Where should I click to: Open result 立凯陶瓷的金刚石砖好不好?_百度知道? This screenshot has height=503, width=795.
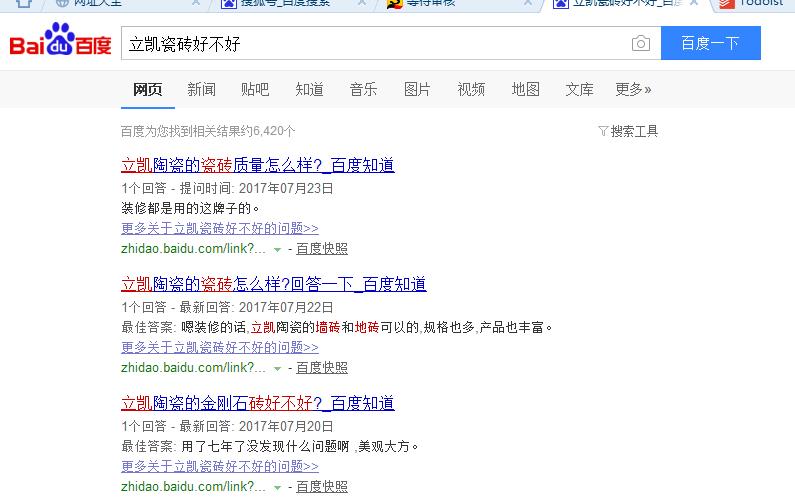pyautogui.click(x=258, y=403)
